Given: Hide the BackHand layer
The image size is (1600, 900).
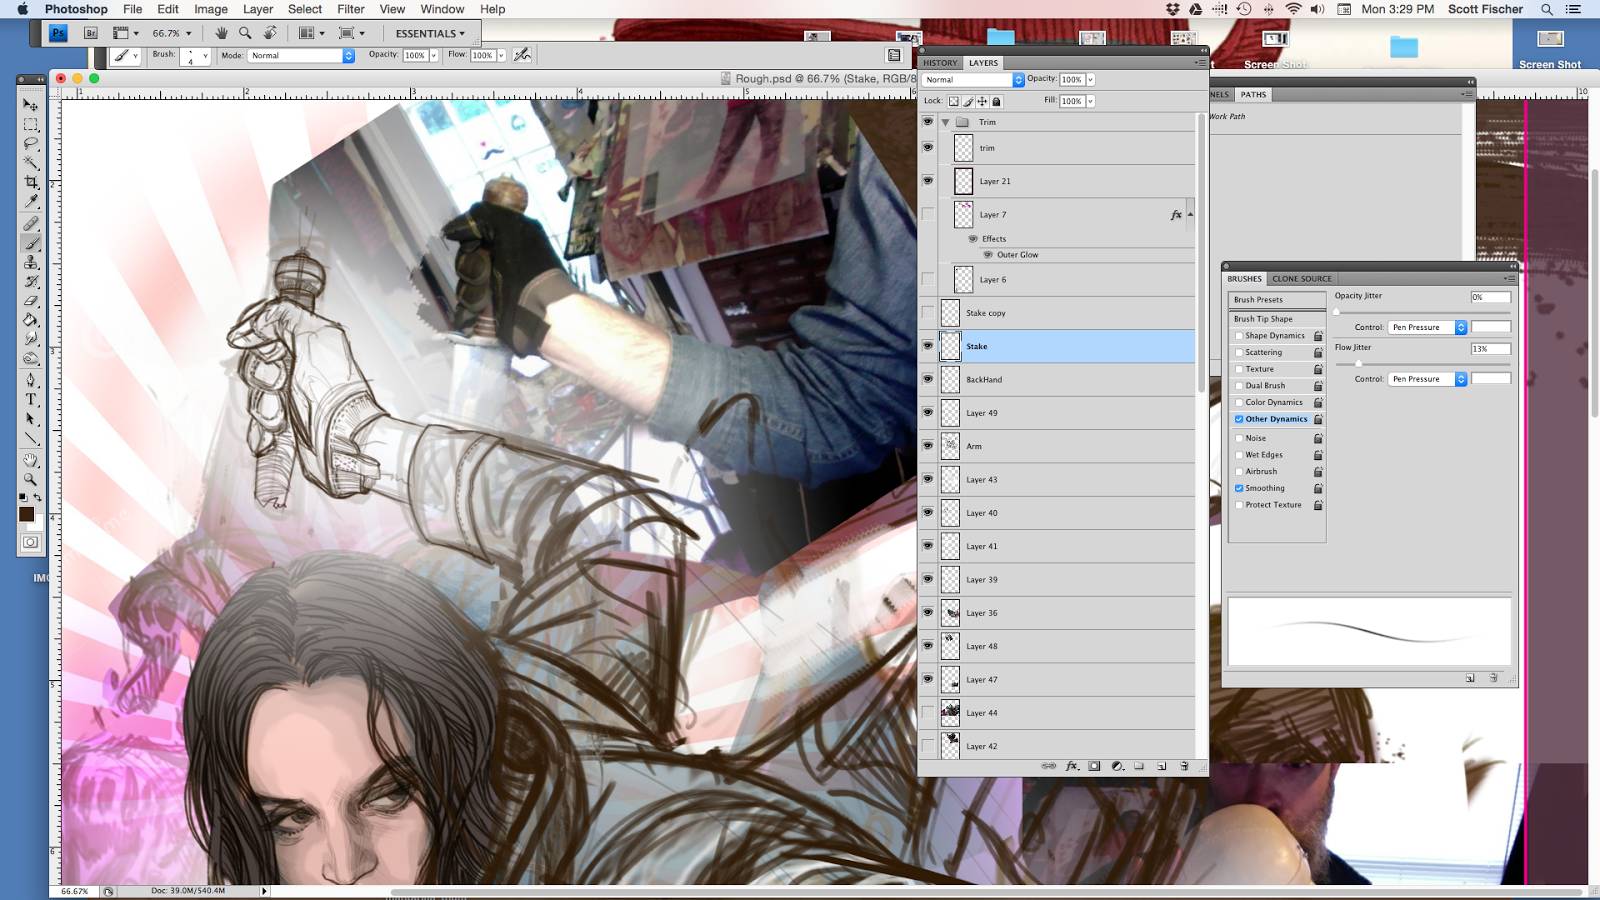Looking at the screenshot, I should coord(928,379).
